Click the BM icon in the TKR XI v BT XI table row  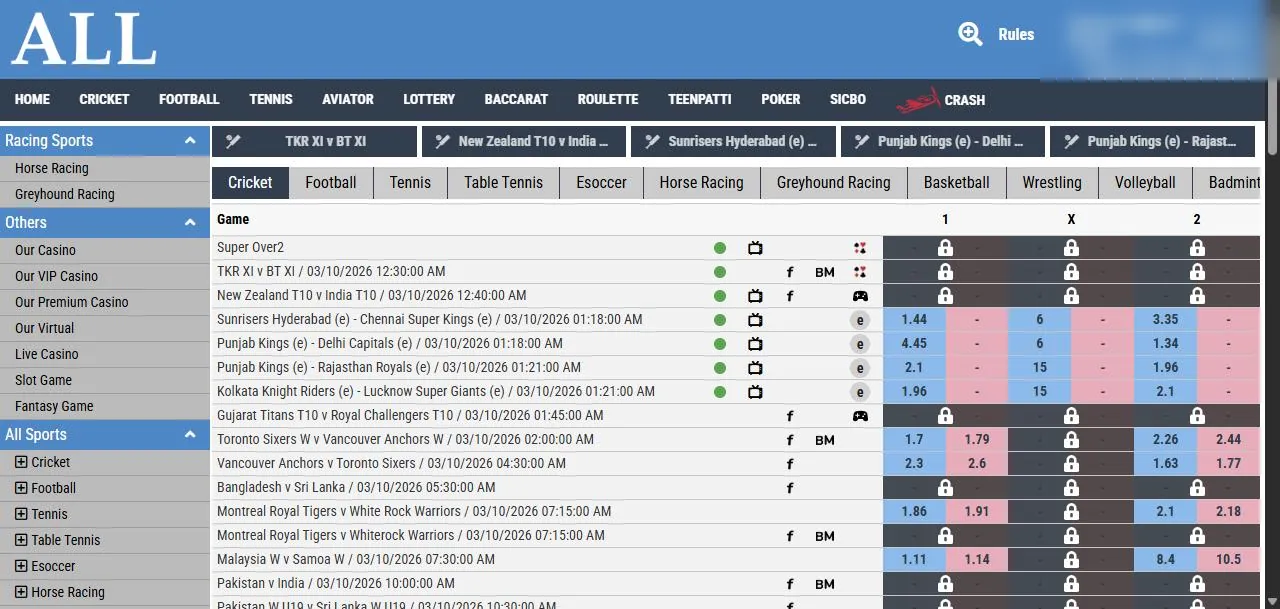[824, 272]
